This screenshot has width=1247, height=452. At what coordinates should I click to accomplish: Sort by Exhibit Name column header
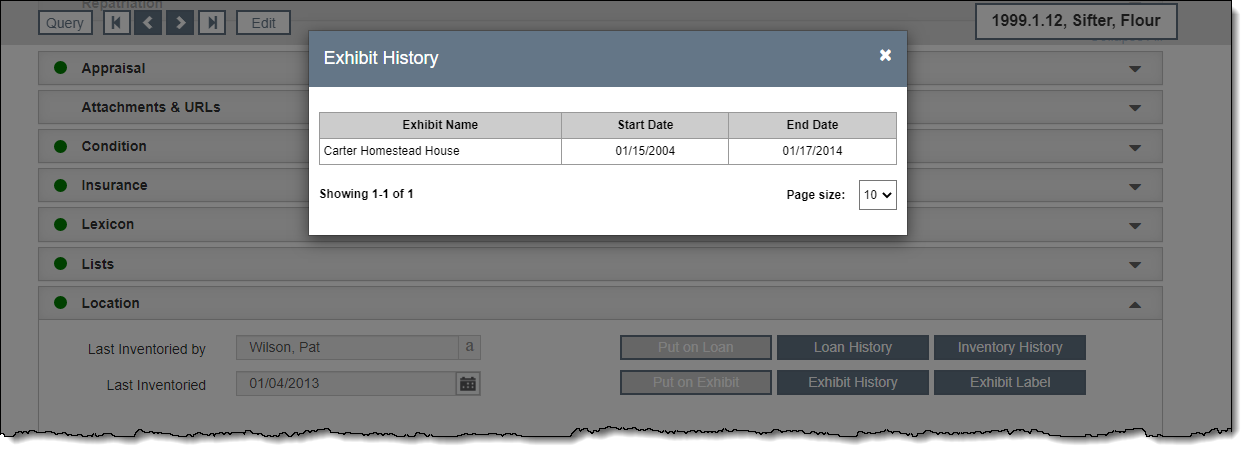click(440, 125)
